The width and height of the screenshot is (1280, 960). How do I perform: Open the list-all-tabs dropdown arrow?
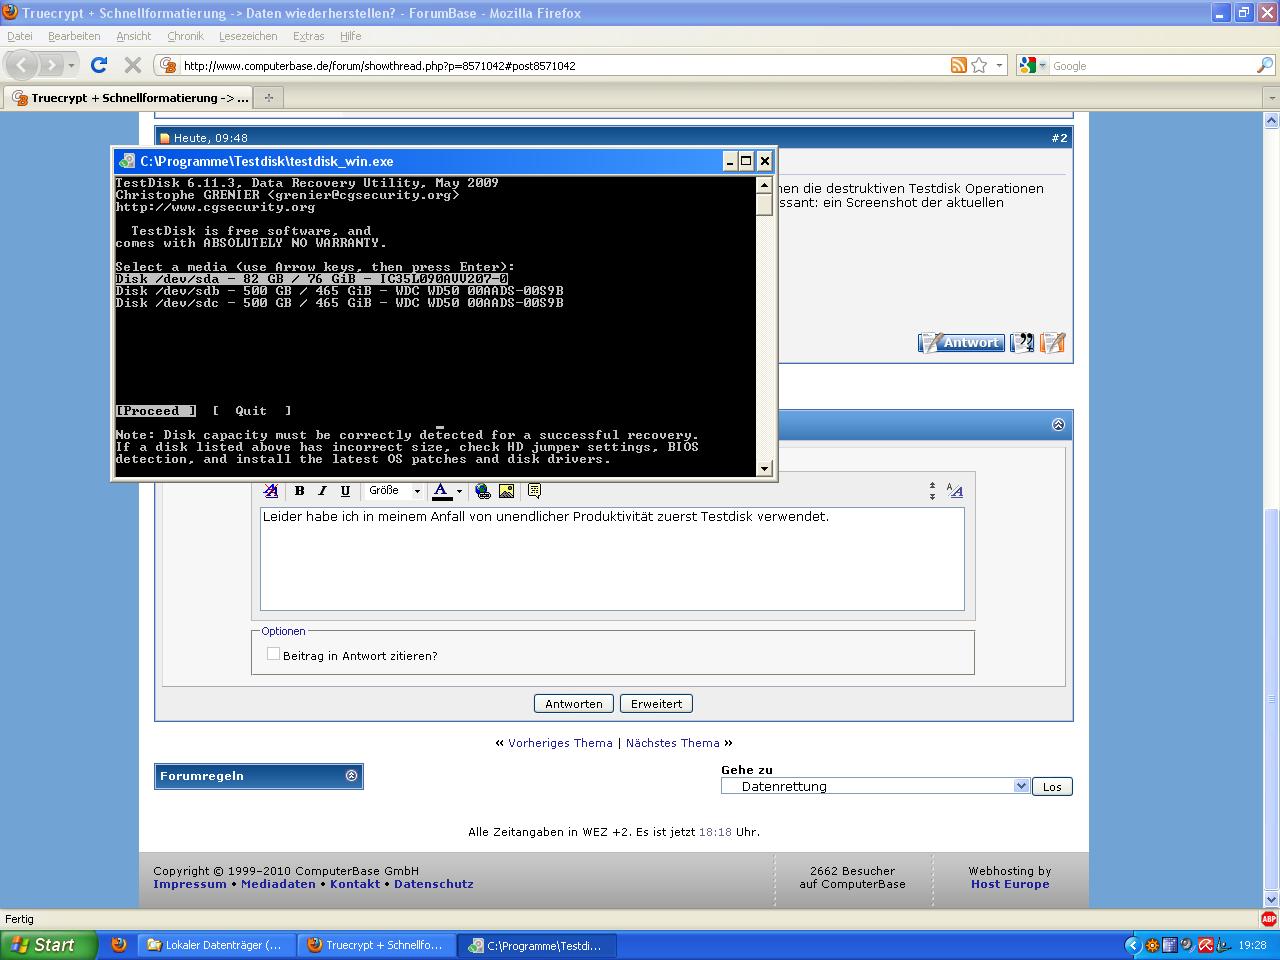pyautogui.click(x=1271, y=98)
